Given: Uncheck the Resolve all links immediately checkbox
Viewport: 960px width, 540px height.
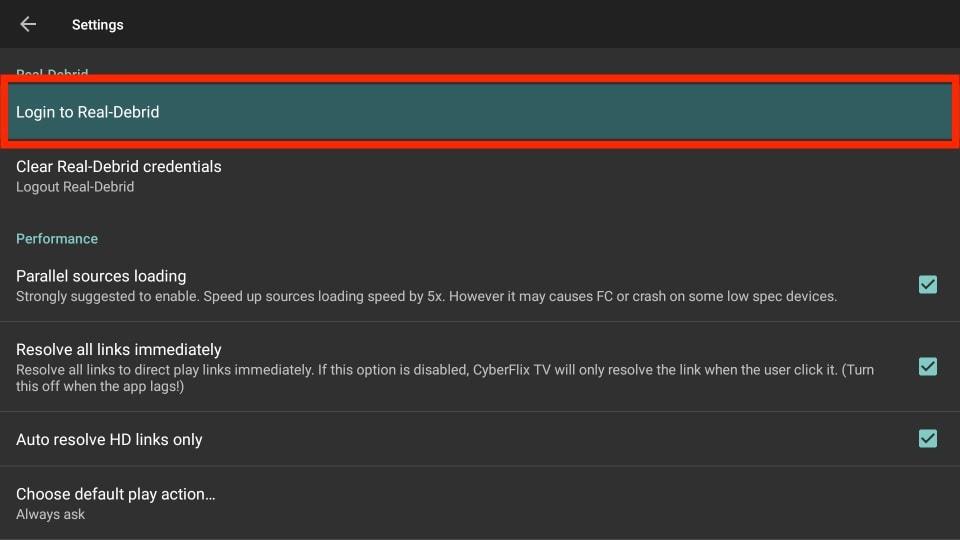Looking at the screenshot, I should tap(928, 367).
